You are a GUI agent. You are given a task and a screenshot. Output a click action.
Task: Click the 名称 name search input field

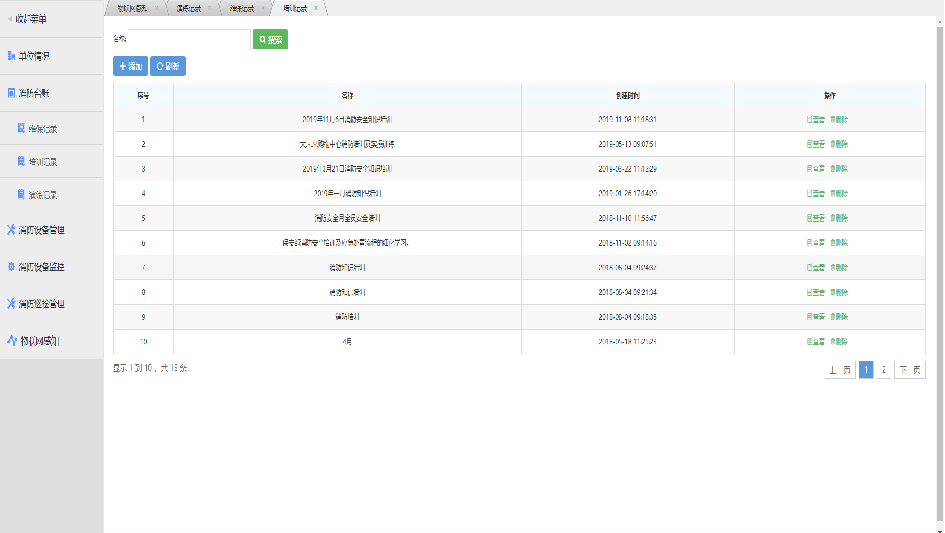tap(188, 39)
